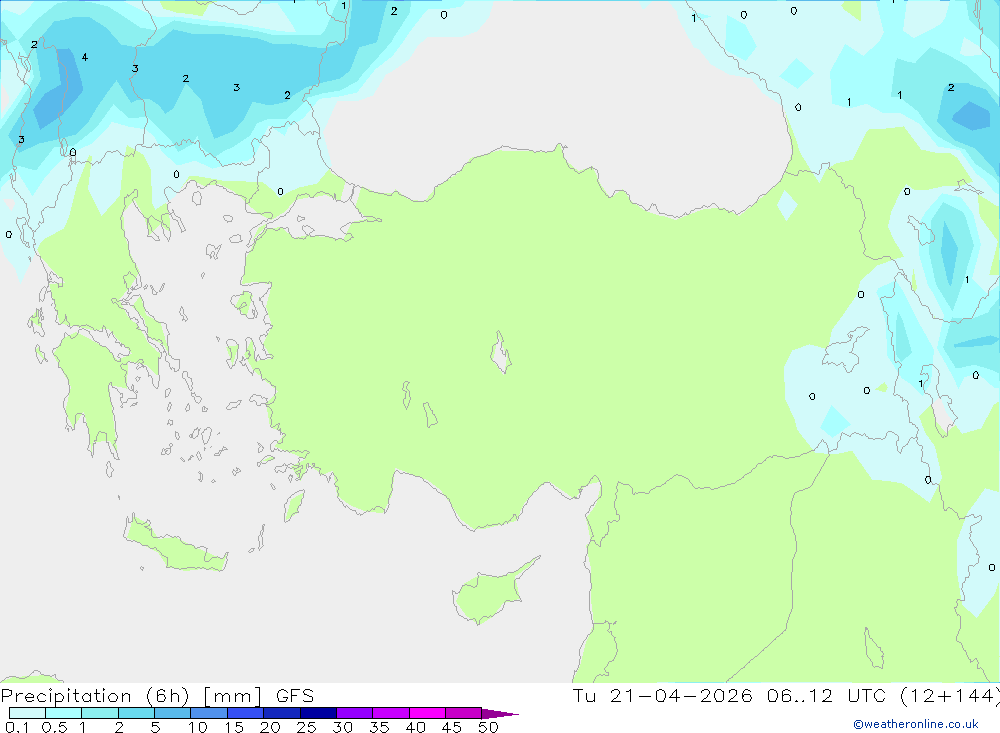Click the 10–15 mm legend color swatch
Screen dimensions: 1000x733
click(209, 713)
